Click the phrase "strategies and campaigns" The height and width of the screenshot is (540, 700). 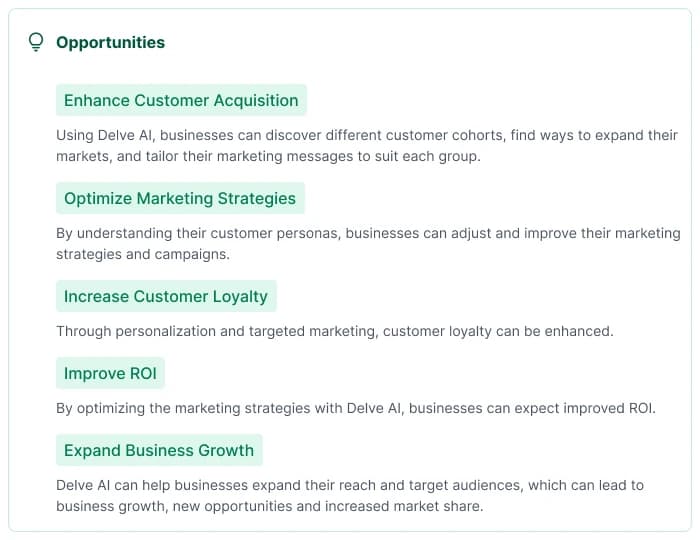tap(142, 254)
